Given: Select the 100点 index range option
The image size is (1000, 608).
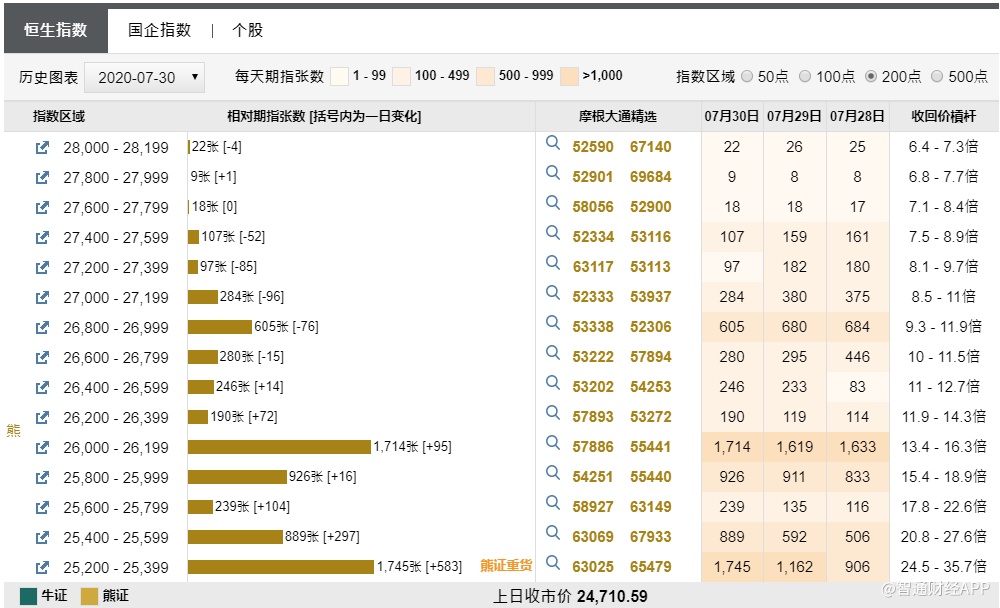Looking at the screenshot, I should (x=807, y=76).
